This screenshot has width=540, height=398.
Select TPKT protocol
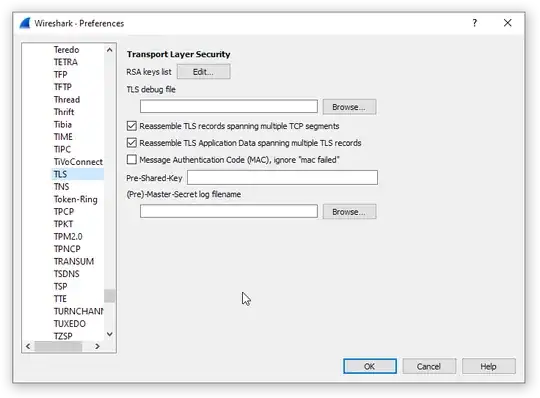pos(63,224)
